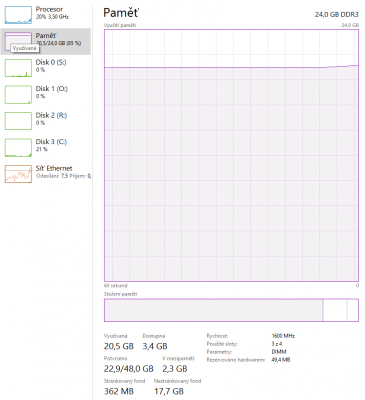Click the memory usage graph

tap(231, 155)
